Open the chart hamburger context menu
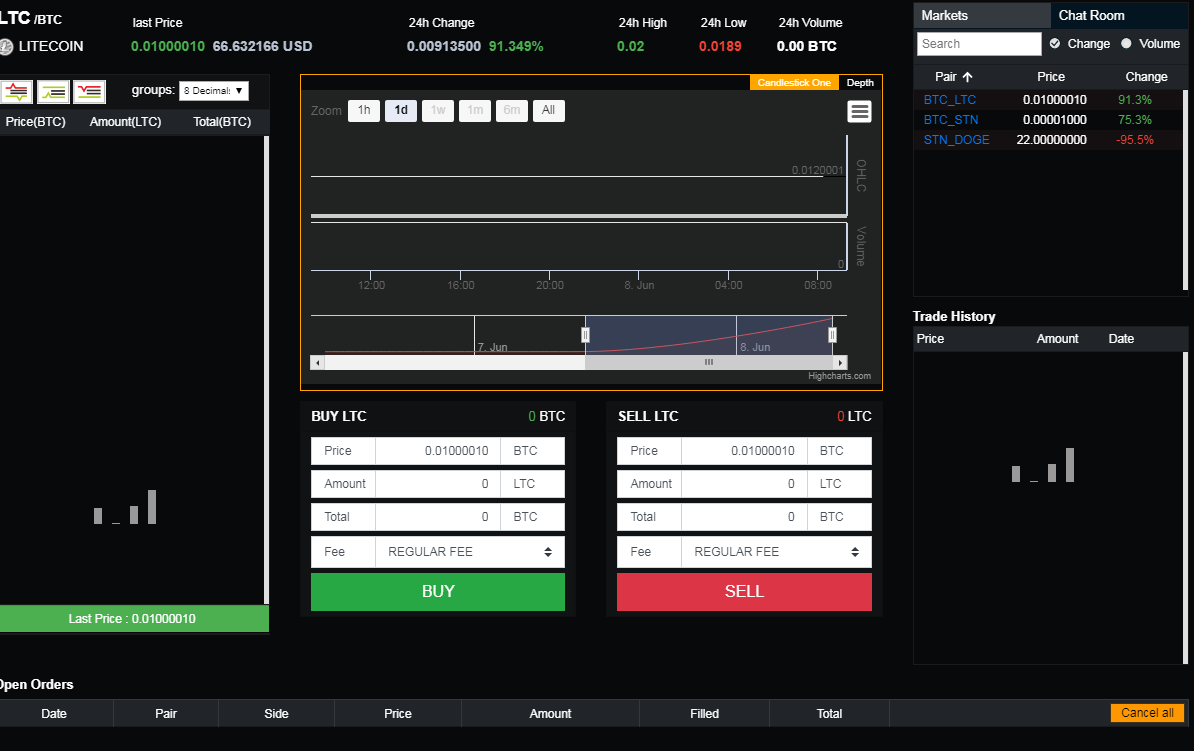This screenshot has width=1194, height=751. tap(860, 112)
